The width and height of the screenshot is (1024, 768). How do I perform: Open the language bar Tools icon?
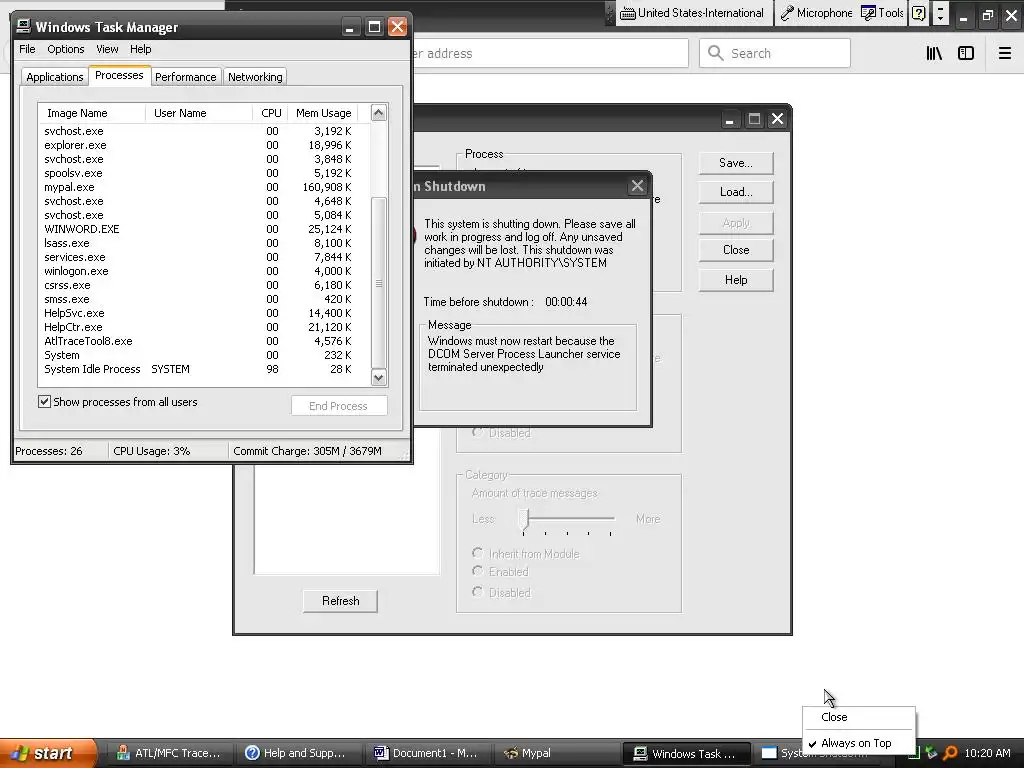(868, 13)
